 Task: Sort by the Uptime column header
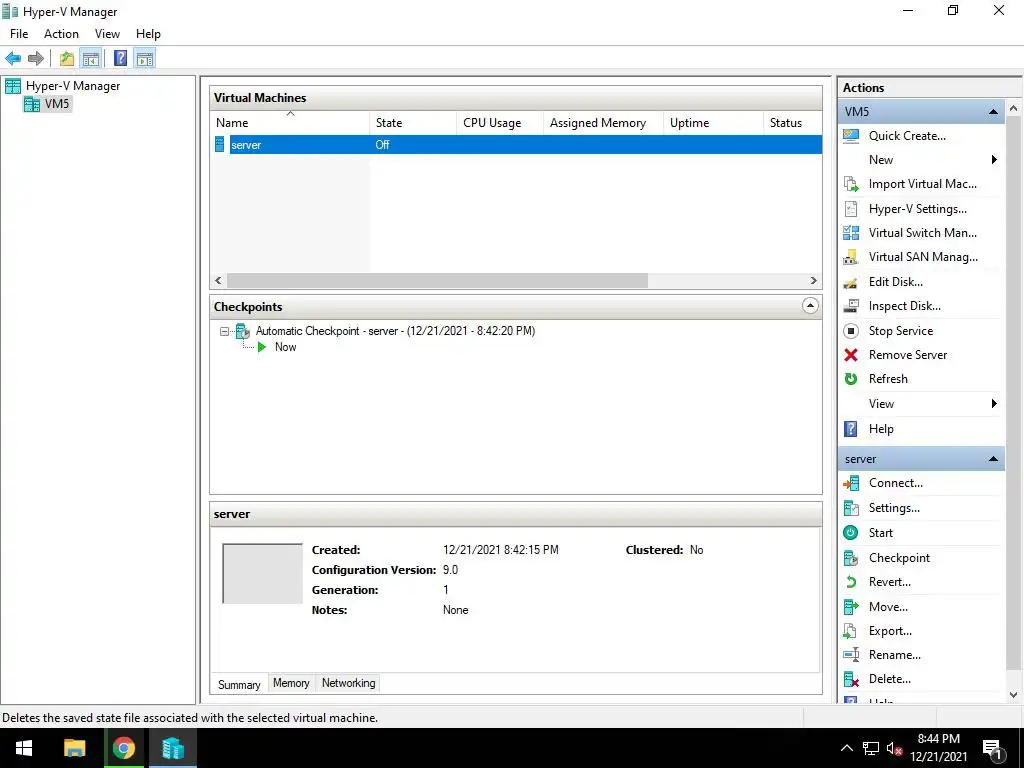[x=713, y=123]
